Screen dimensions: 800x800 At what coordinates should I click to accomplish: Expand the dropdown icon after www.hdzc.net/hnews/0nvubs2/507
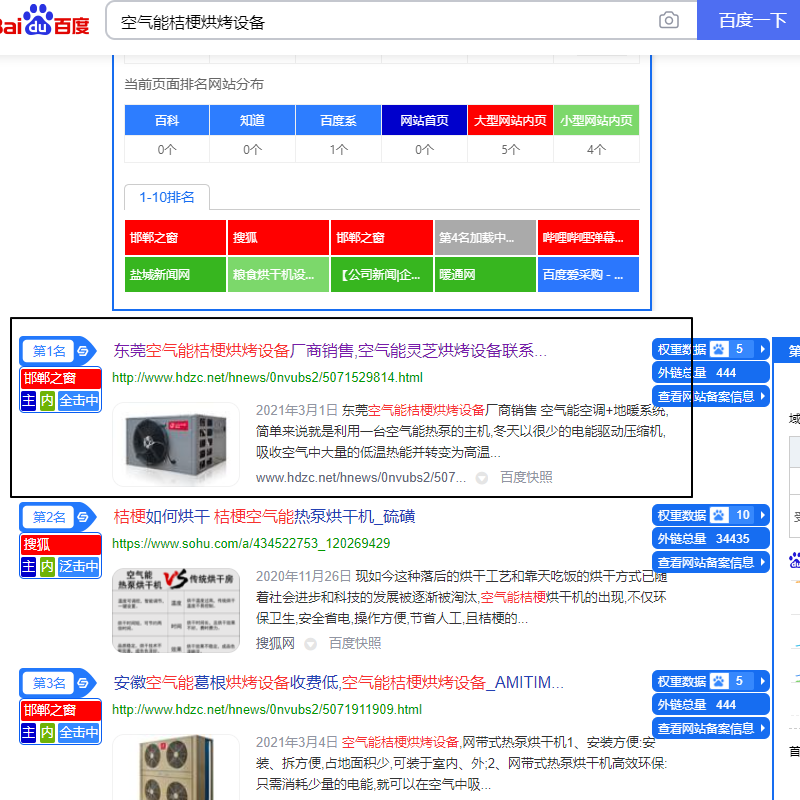(482, 478)
